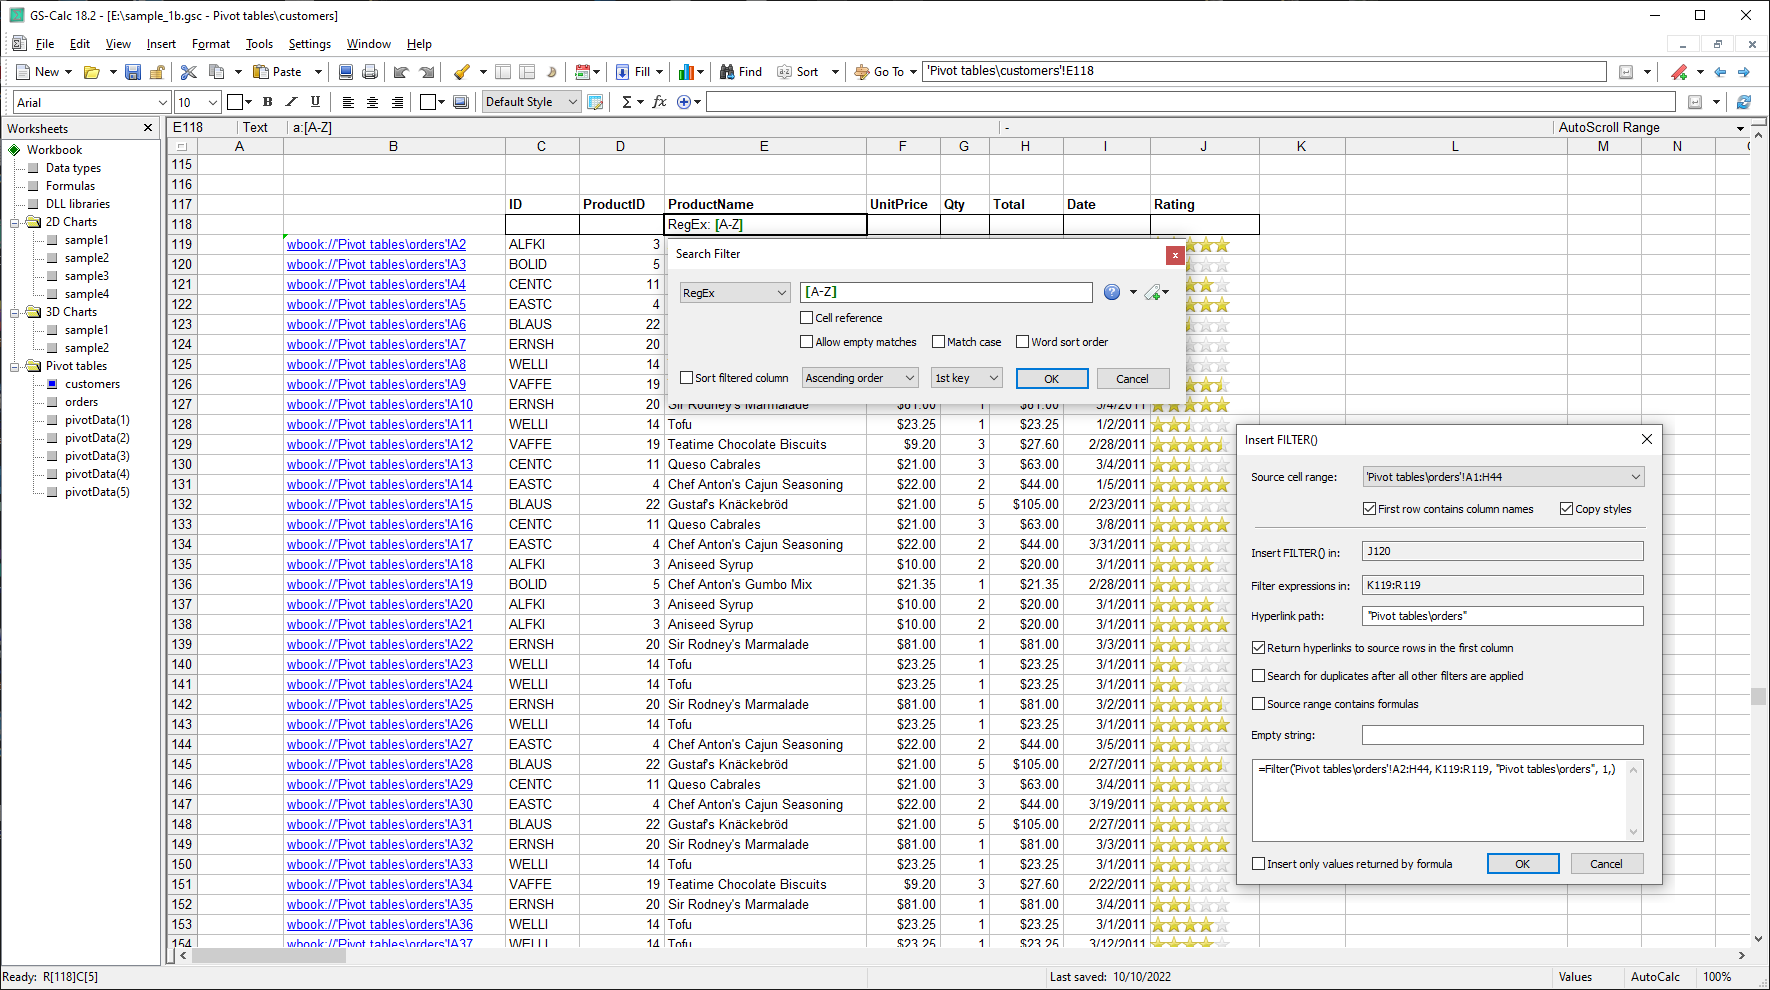The width and height of the screenshot is (1770, 990).
Task: Click Cancel in Search Filter dialog
Action: tap(1132, 379)
